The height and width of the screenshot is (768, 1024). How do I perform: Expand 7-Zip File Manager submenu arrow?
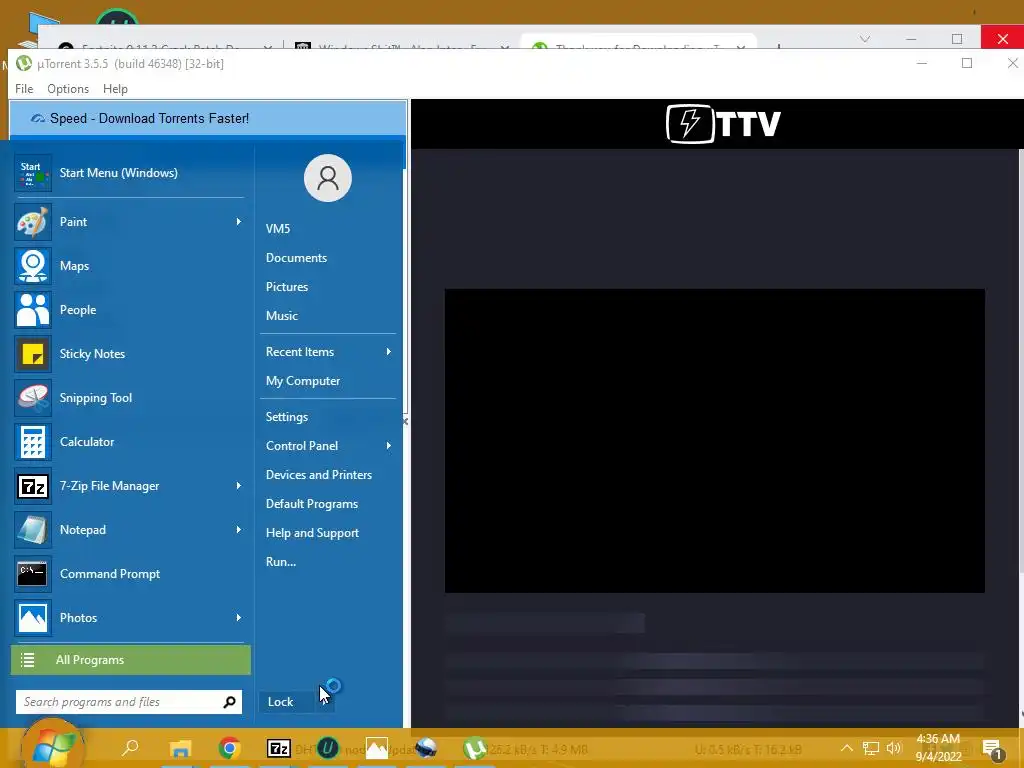pyautogui.click(x=238, y=486)
